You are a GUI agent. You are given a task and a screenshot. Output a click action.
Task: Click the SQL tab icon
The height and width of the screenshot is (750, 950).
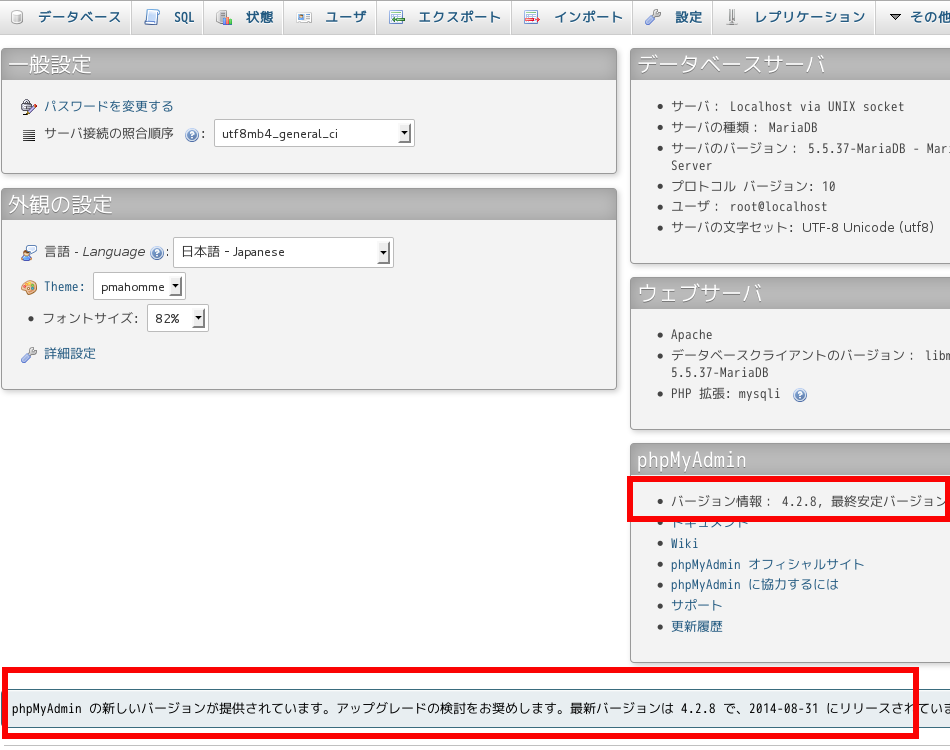pyautogui.click(x=152, y=17)
